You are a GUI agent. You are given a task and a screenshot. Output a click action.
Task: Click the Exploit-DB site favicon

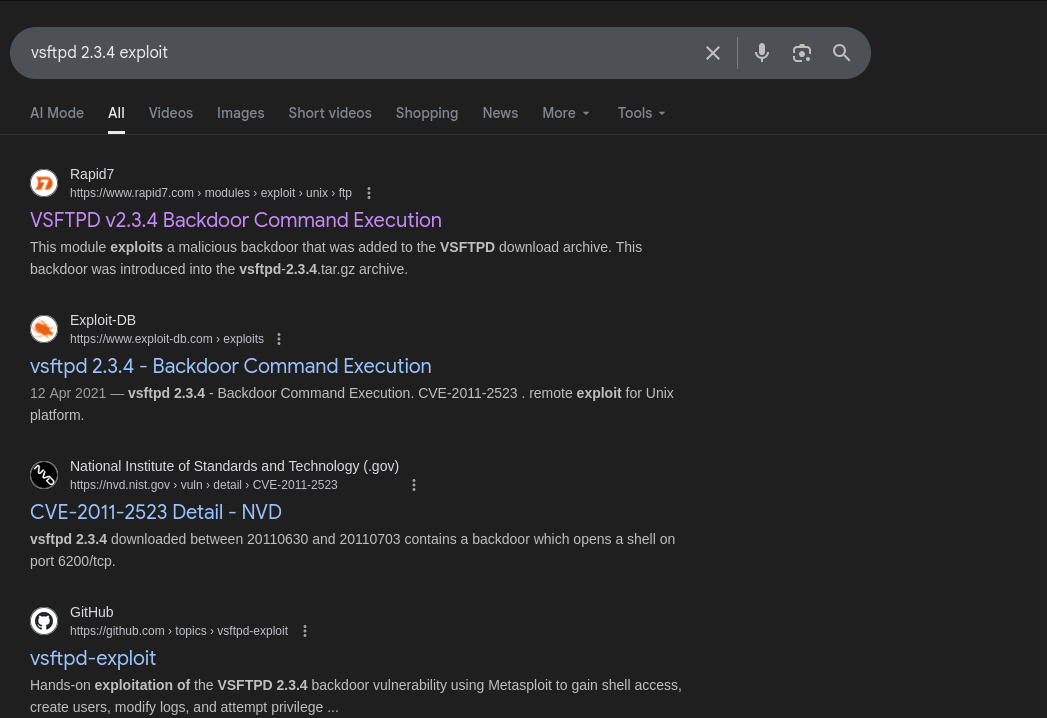(44, 329)
